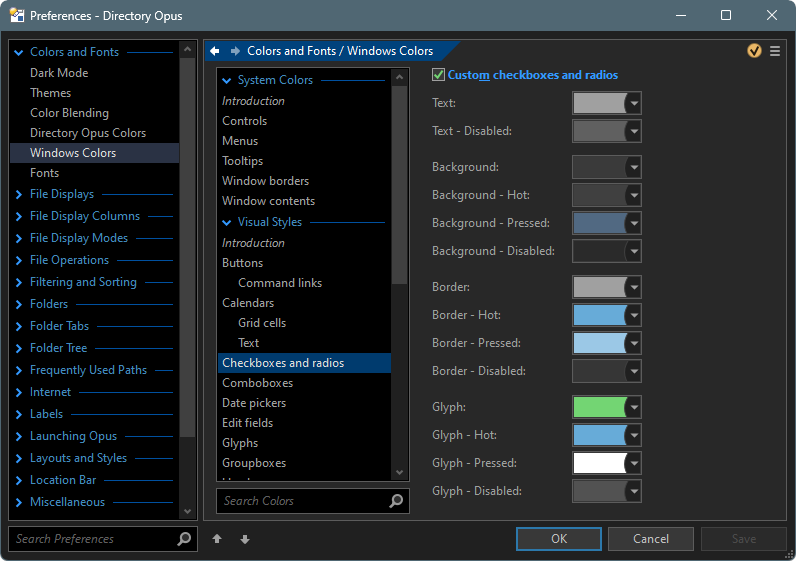
Task: Click the colors list scrollbar up arrow
Action: 400,77
